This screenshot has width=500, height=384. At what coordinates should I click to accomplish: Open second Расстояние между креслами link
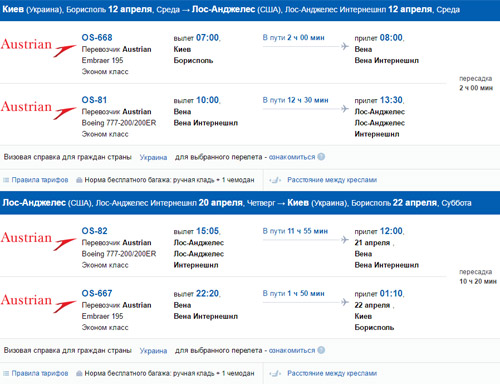(x=332, y=373)
